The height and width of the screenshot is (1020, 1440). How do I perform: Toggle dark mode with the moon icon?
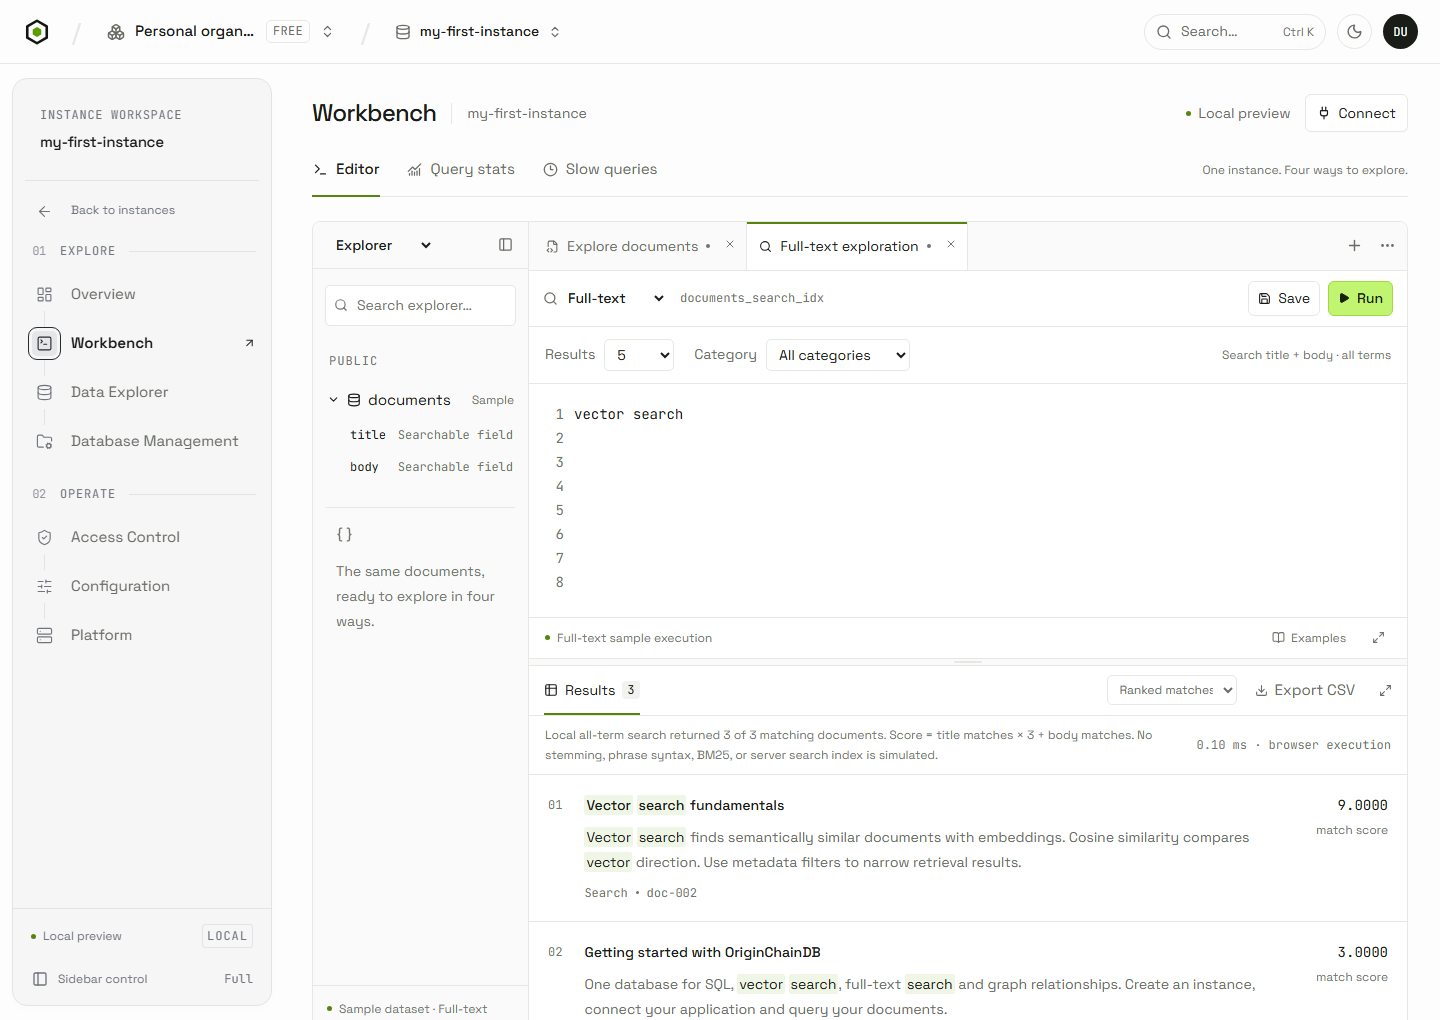[x=1354, y=32]
